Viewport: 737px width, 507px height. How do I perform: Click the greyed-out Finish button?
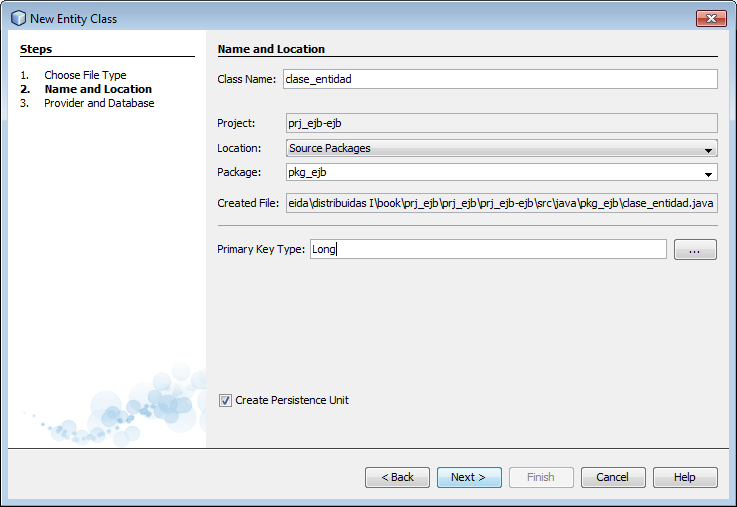pyautogui.click(x=540, y=477)
